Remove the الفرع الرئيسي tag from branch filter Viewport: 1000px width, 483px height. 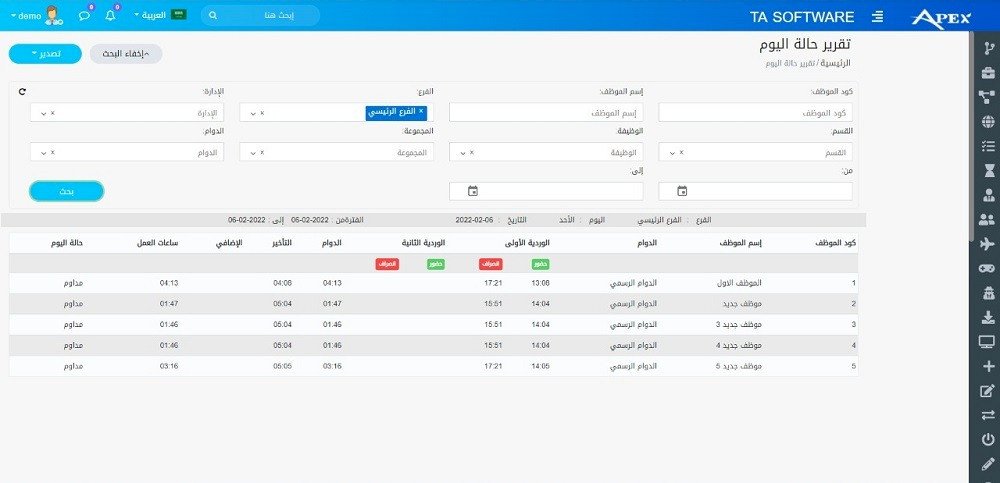(x=421, y=112)
